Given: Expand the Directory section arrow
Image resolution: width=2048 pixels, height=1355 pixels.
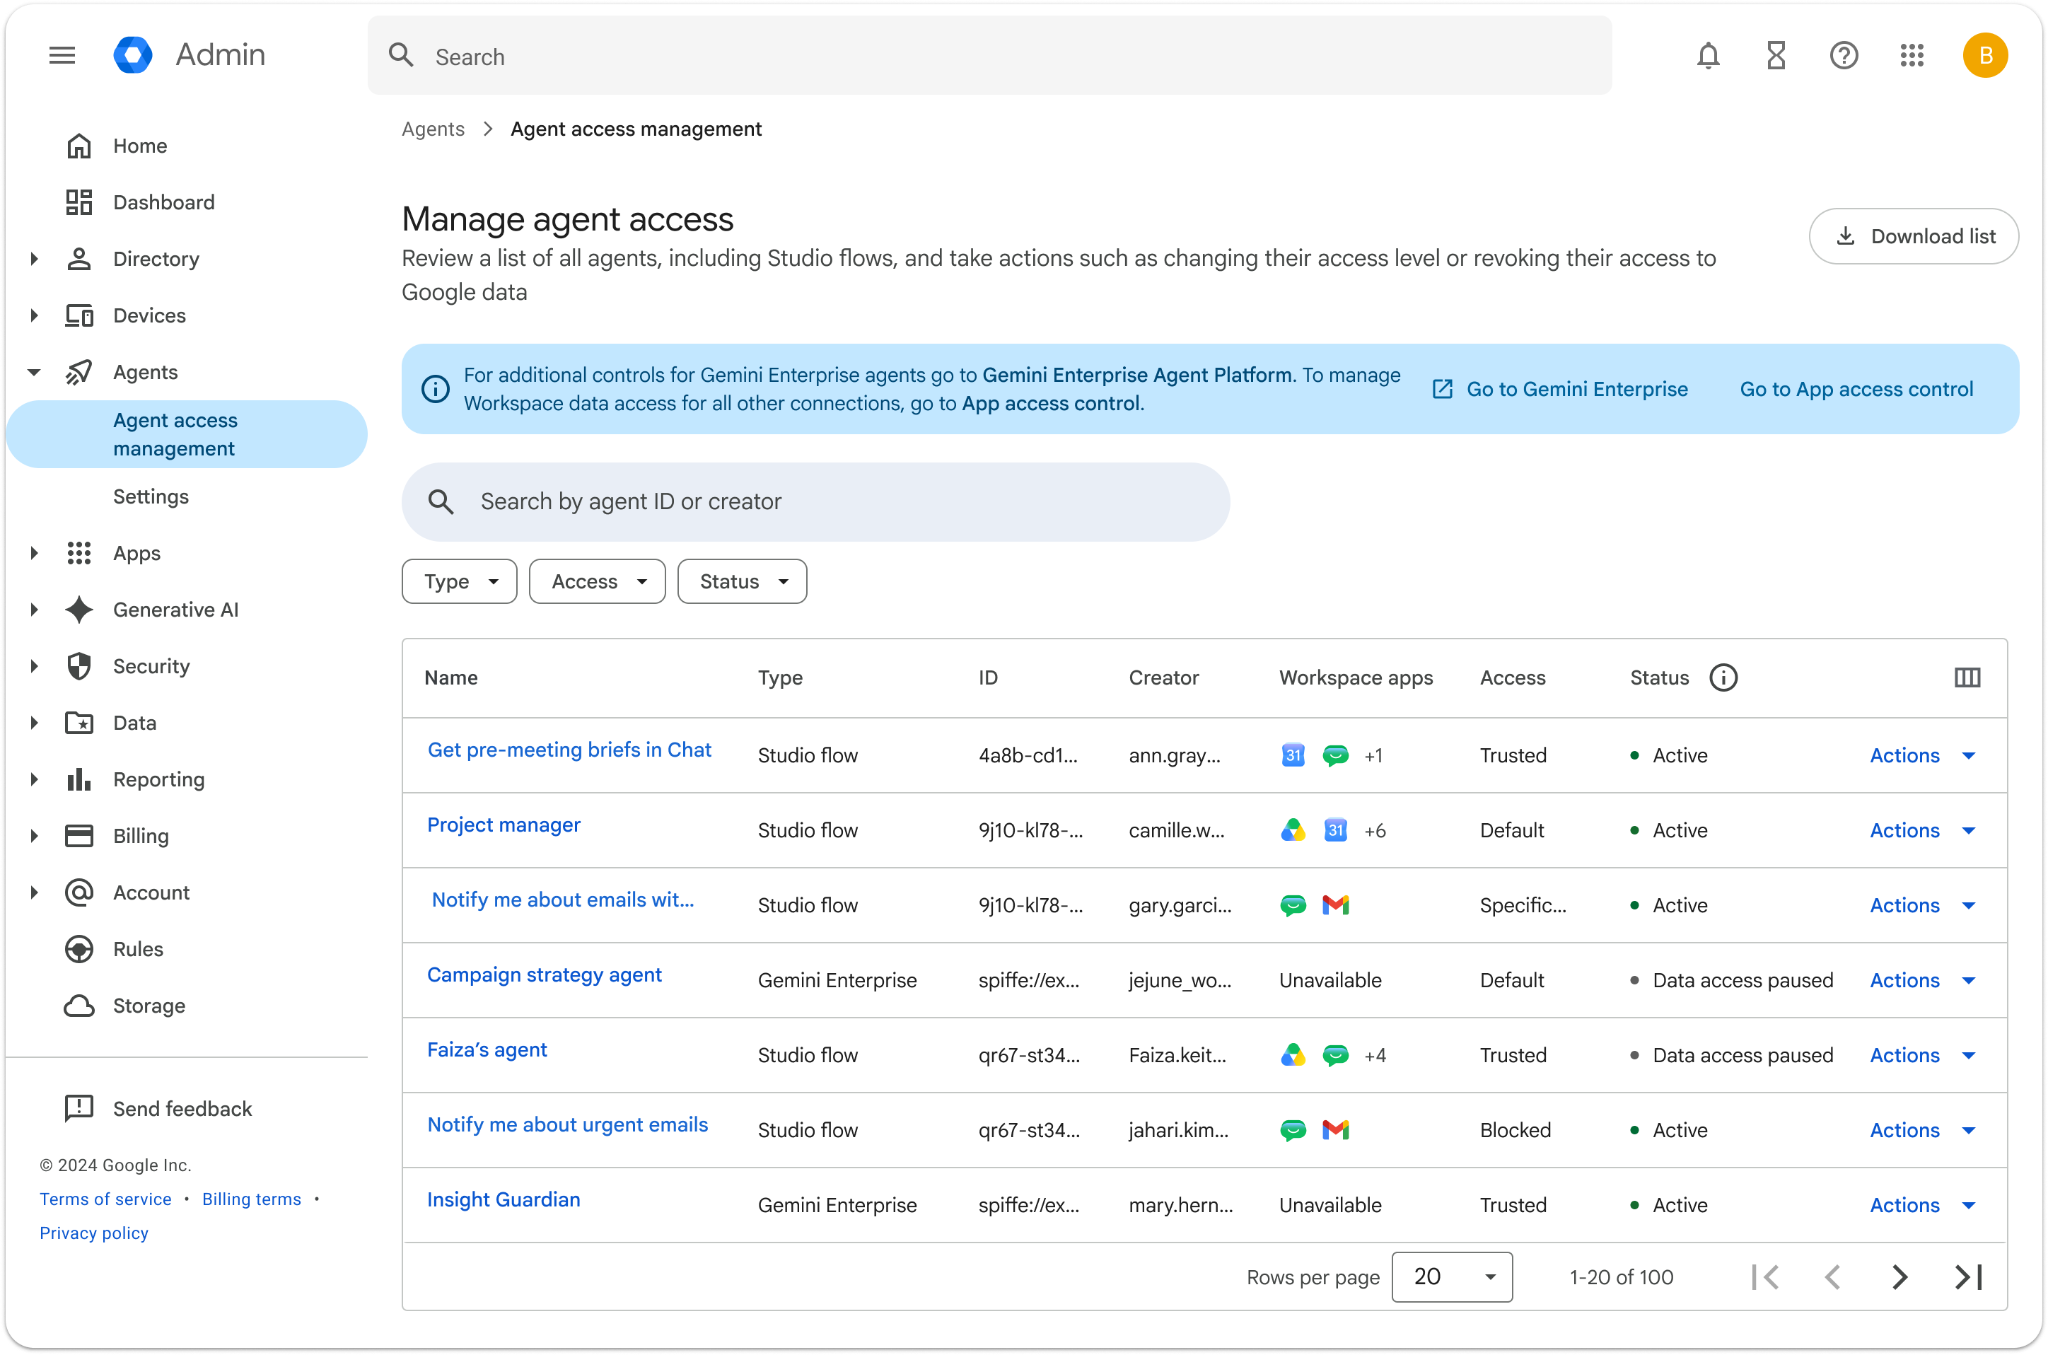Looking at the screenshot, I should (34, 259).
